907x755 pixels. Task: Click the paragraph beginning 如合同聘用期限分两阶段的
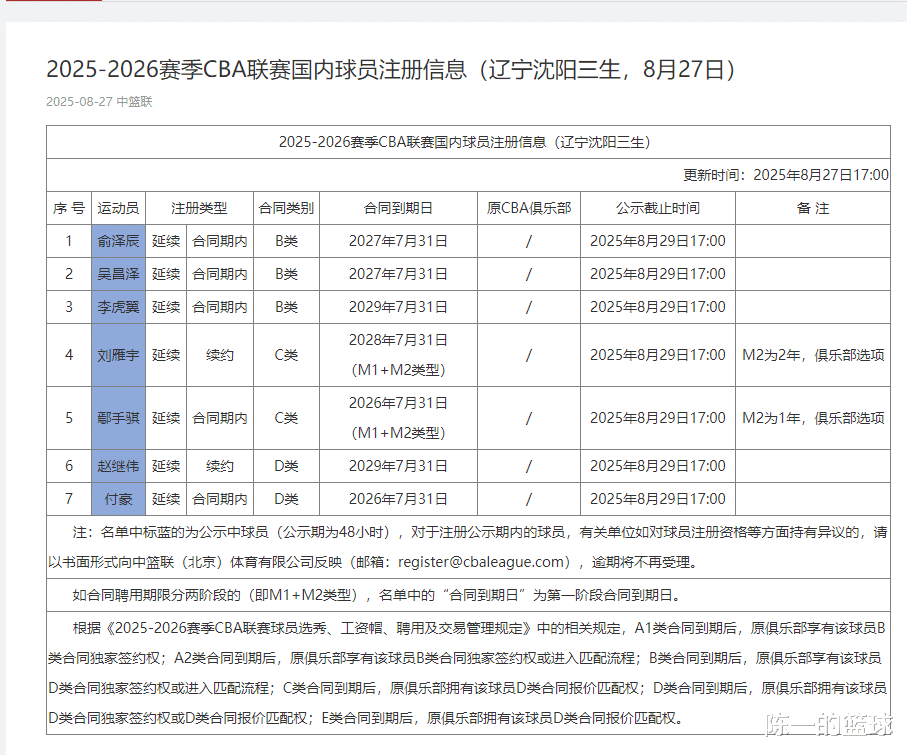(379, 595)
